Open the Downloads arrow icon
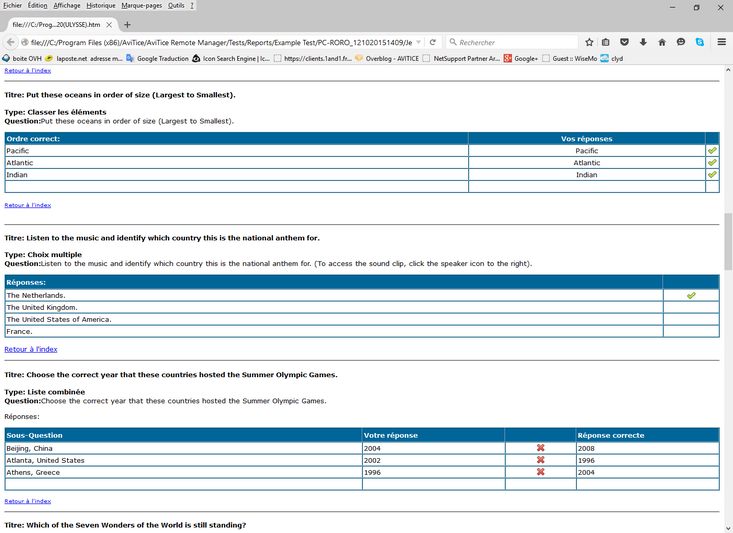733x533 pixels. click(x=643, y=42)
